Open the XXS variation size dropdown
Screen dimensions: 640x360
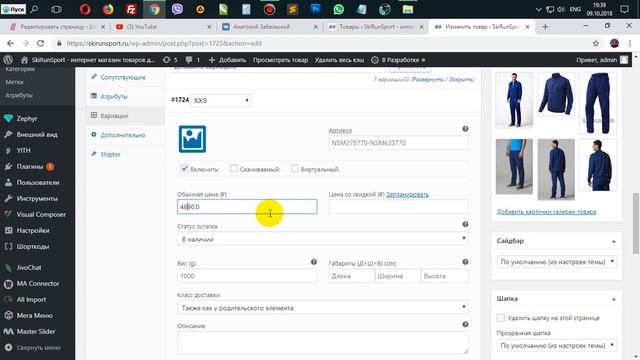click(x=221, y=100)
